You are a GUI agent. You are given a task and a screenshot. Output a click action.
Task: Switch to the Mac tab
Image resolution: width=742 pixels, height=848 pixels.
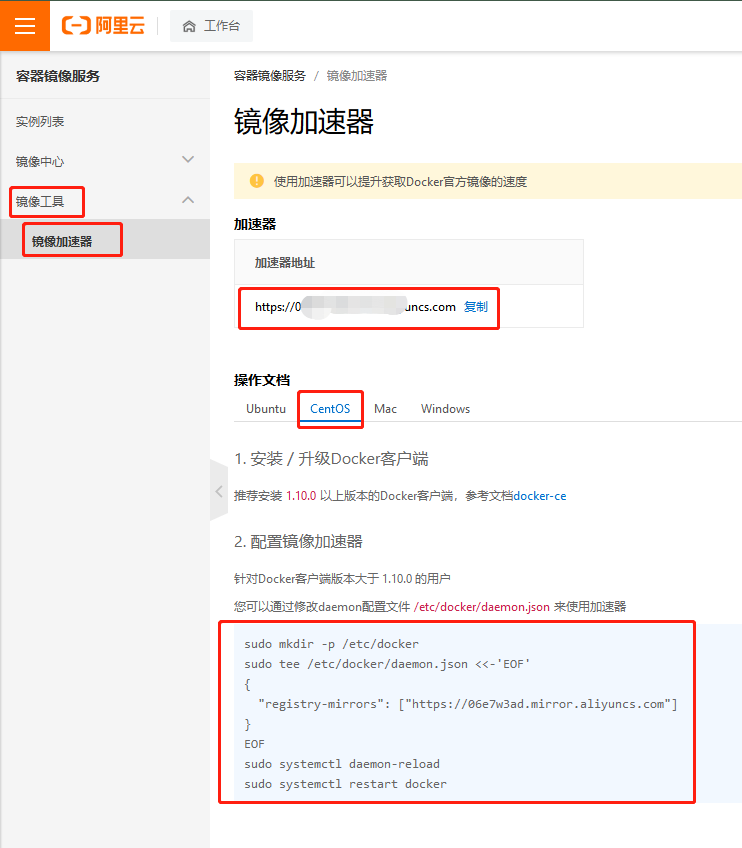(386, 409)
